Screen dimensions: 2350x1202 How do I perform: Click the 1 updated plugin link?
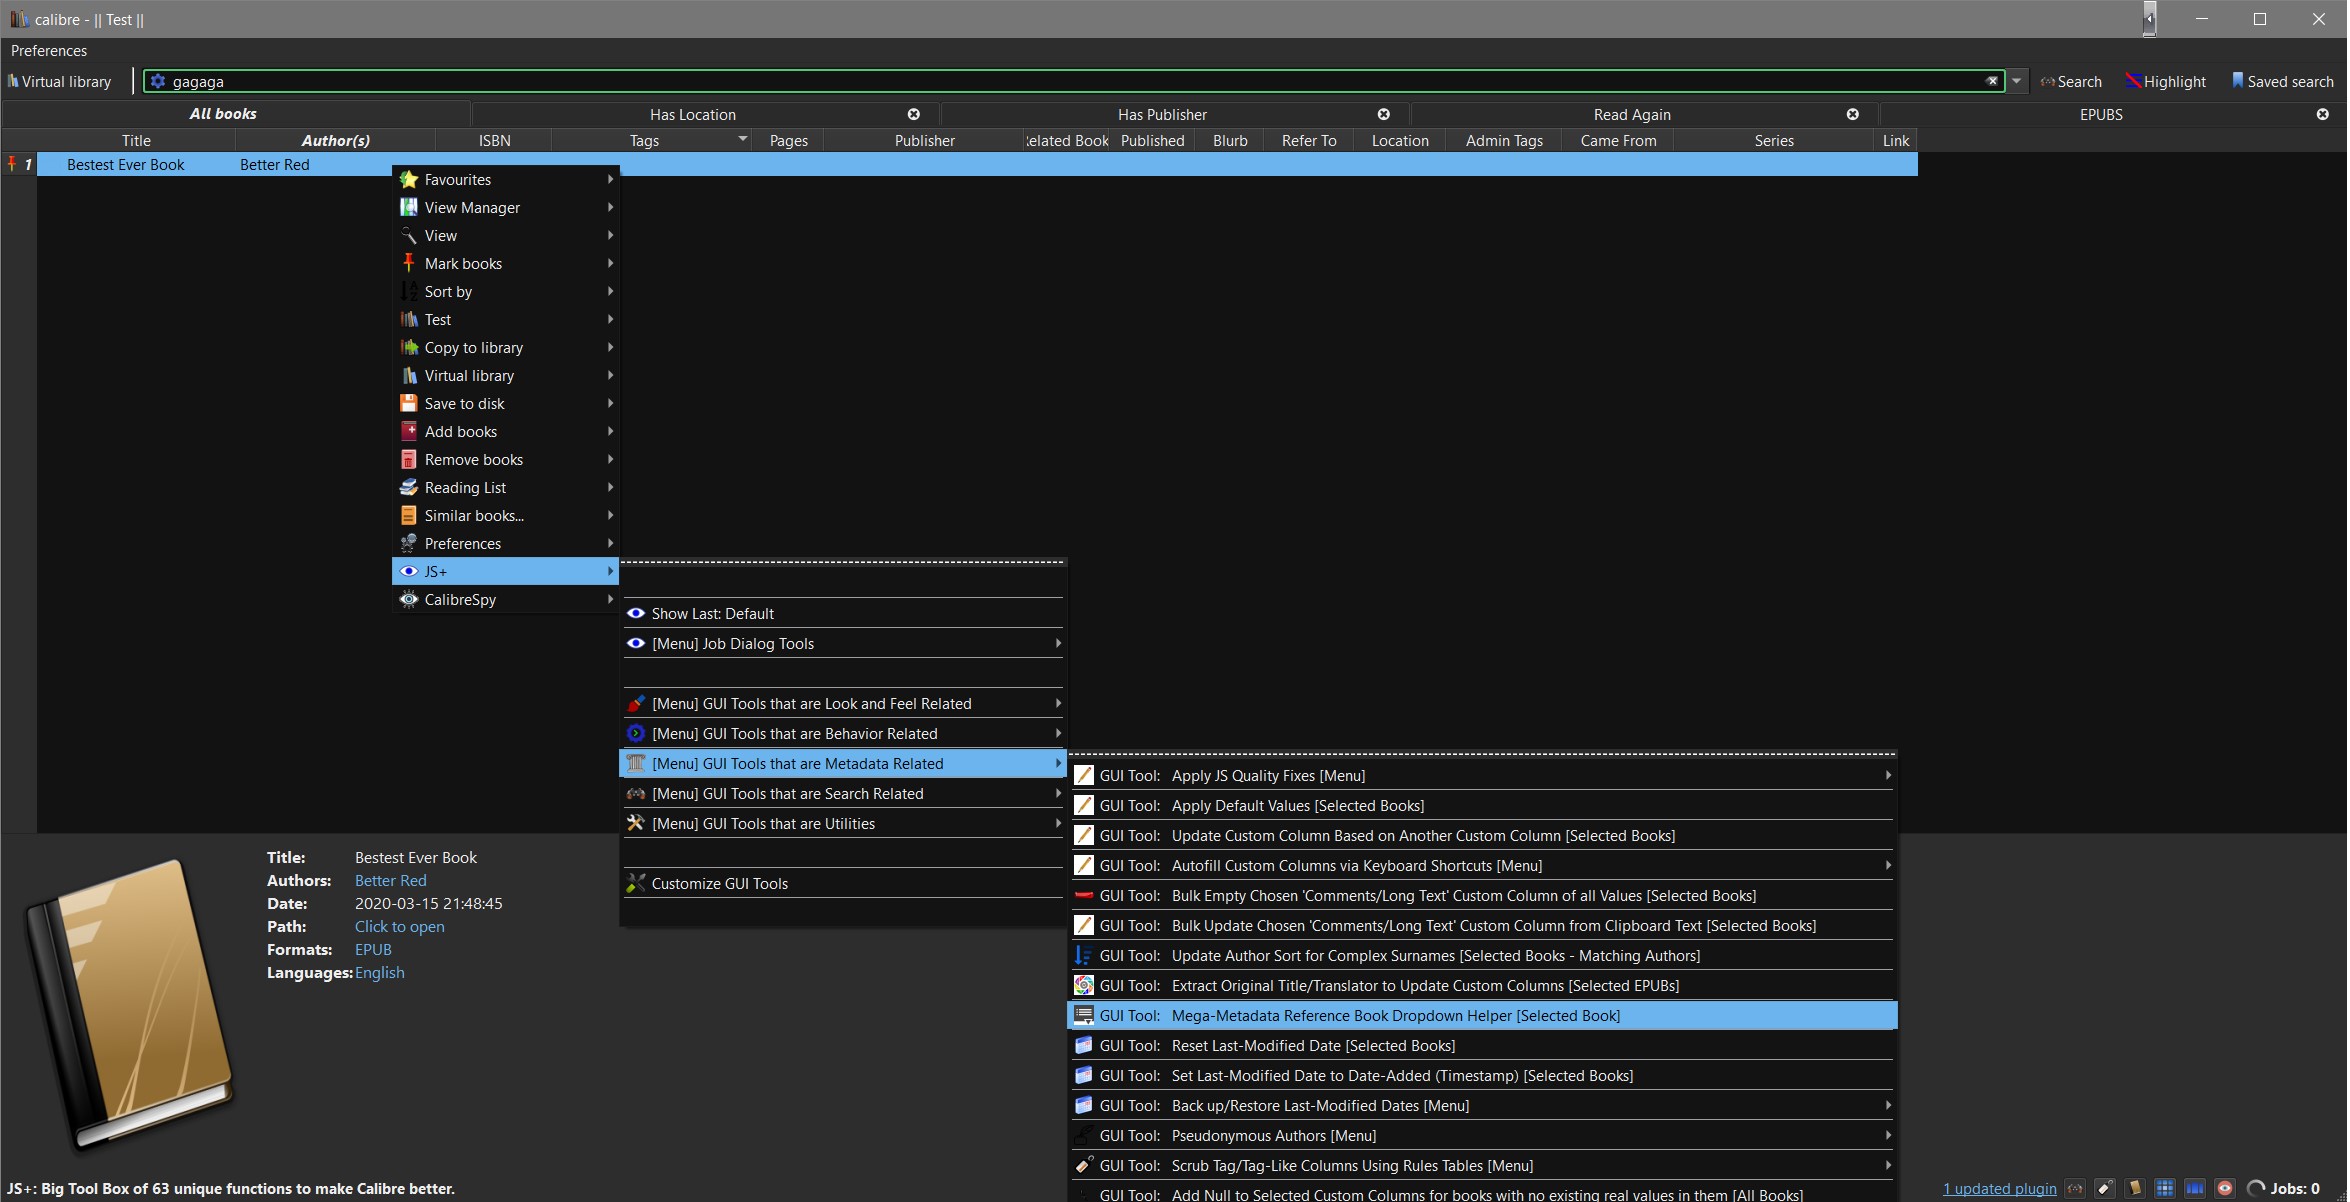(x=1999, y=1188)
